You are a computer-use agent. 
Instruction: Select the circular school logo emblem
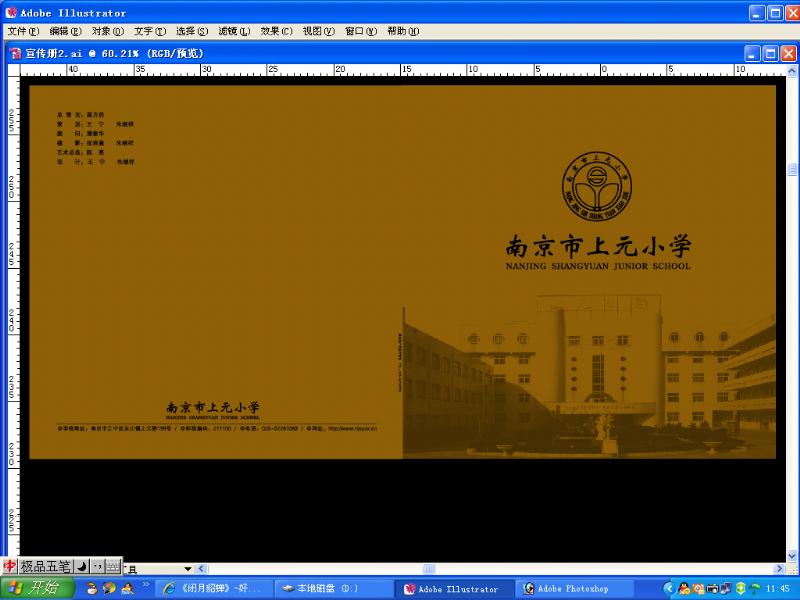pos(597,187)
